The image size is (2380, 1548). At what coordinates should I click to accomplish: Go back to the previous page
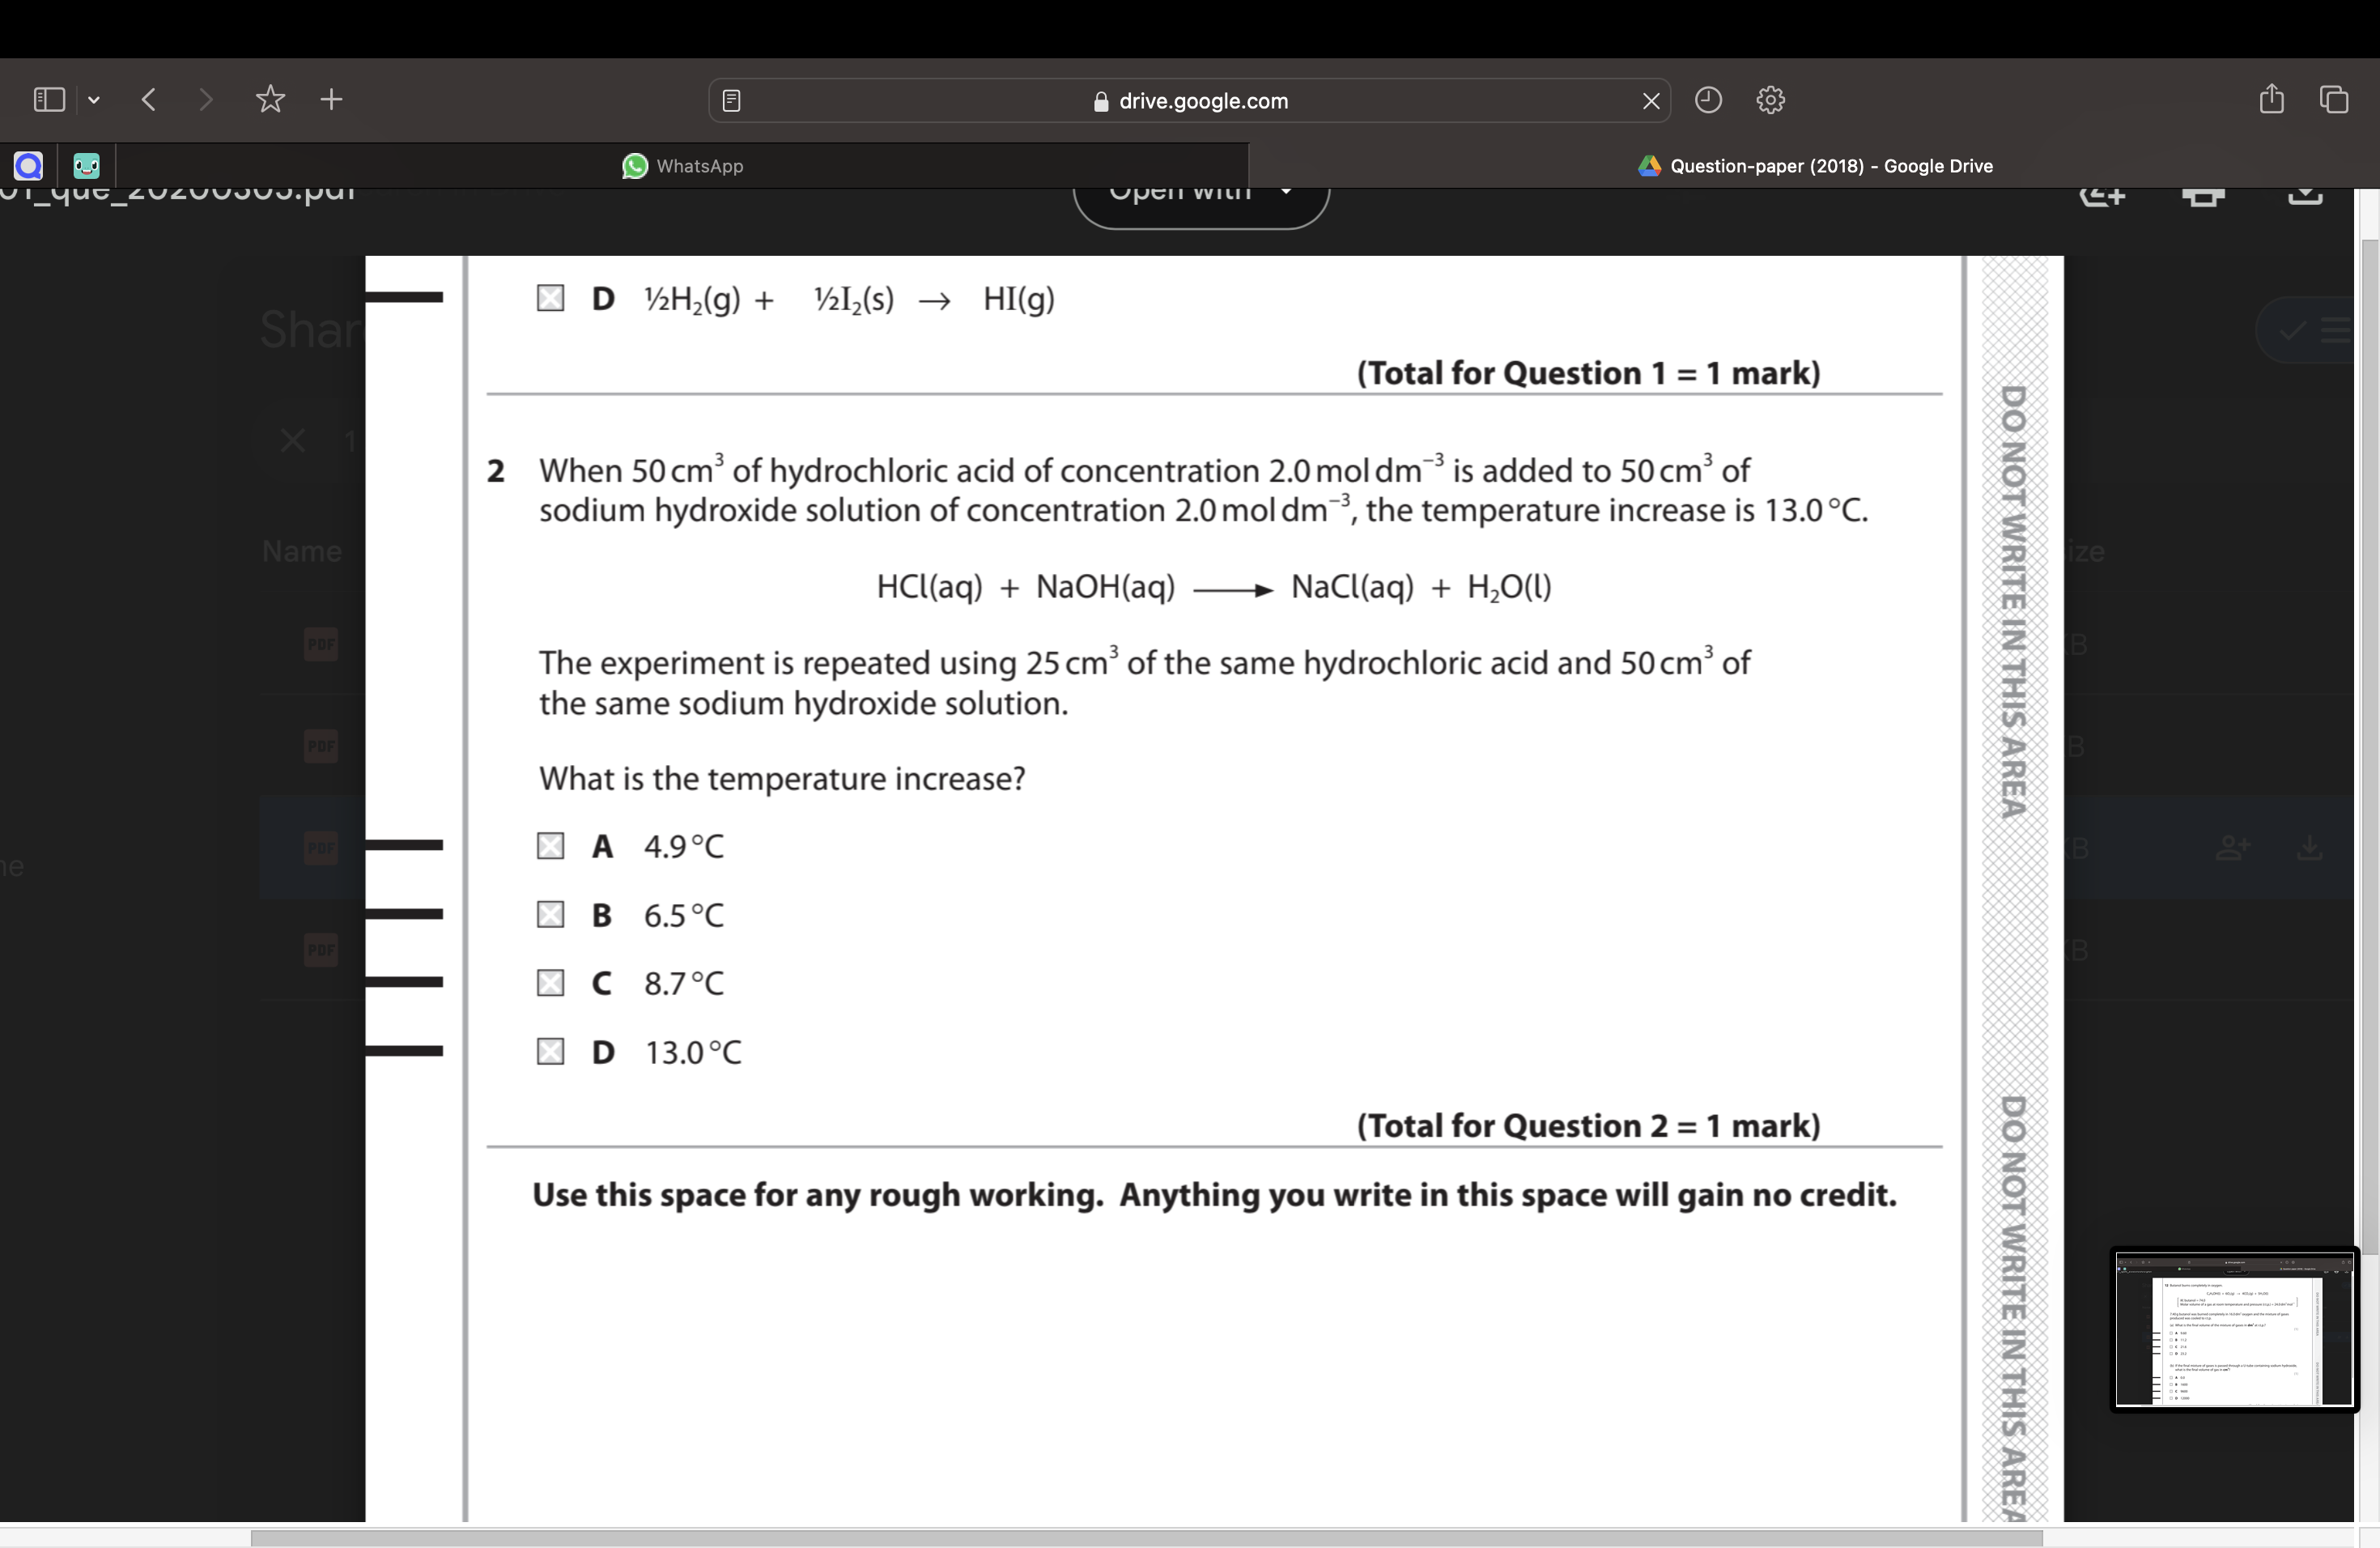(149, 99)
